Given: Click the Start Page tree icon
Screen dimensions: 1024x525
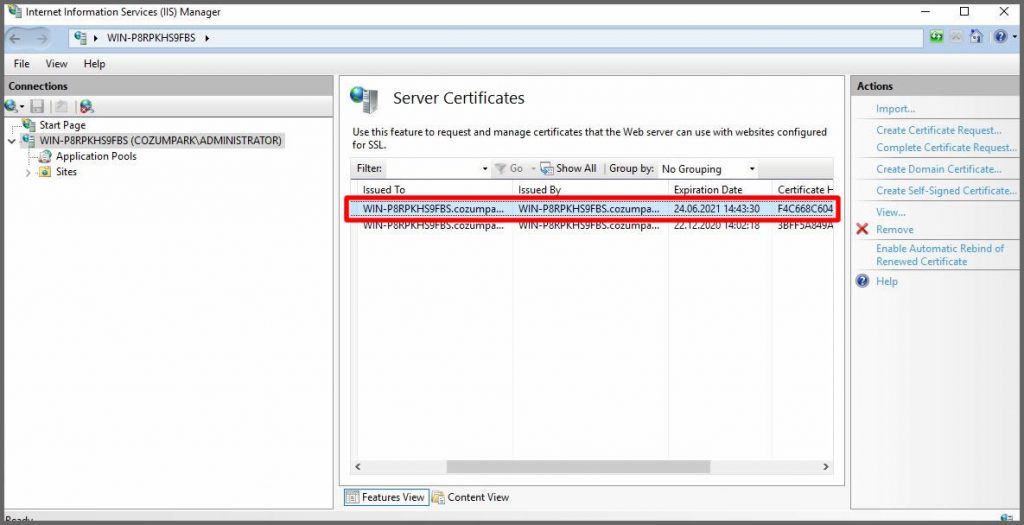Looking at the screenshot, I should (x=29, y=124).
